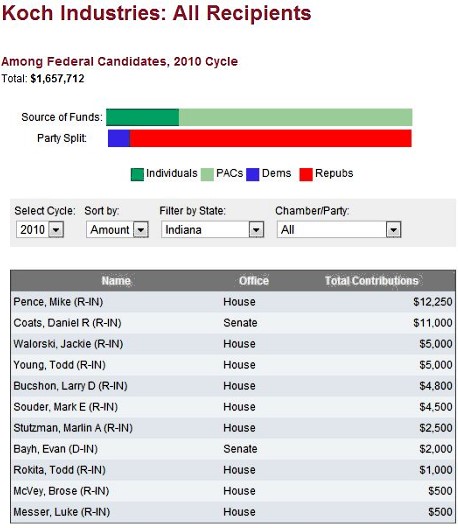Click the Individuals green legend swatch

click(x=137, y=174)
